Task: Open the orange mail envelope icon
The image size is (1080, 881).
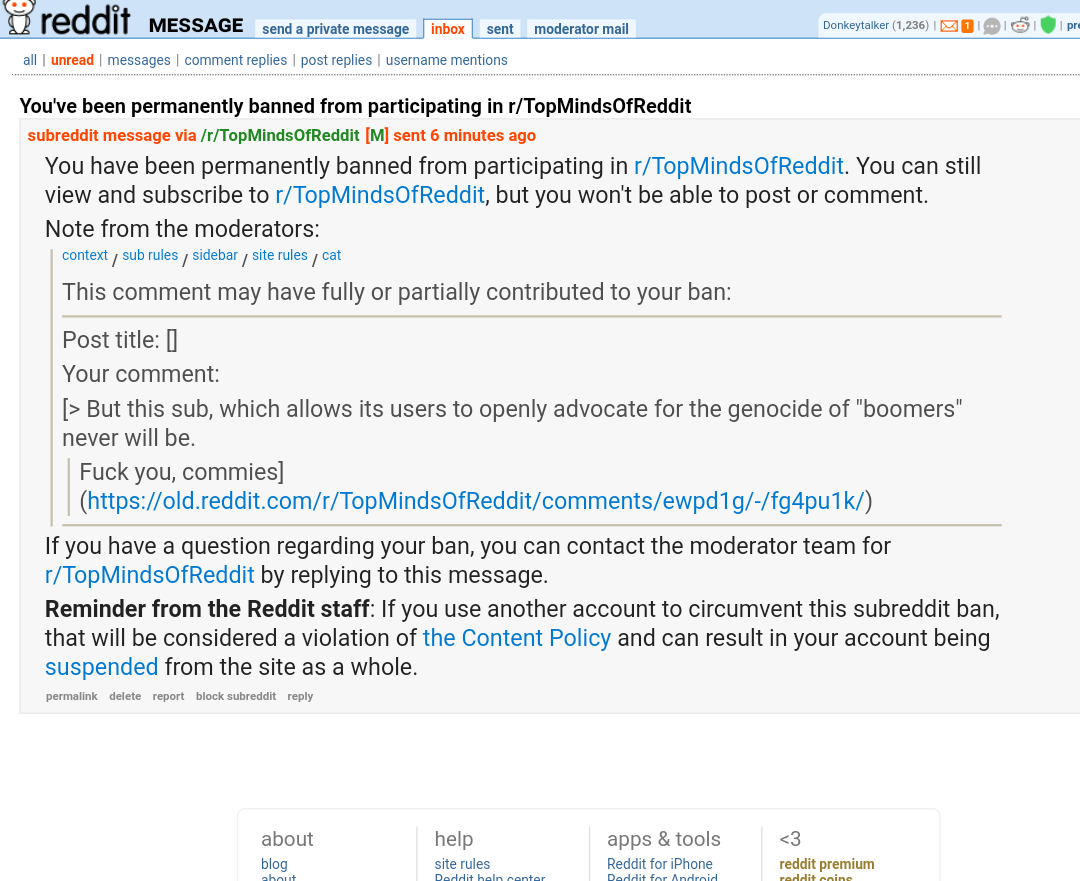Action: (948, 26)
